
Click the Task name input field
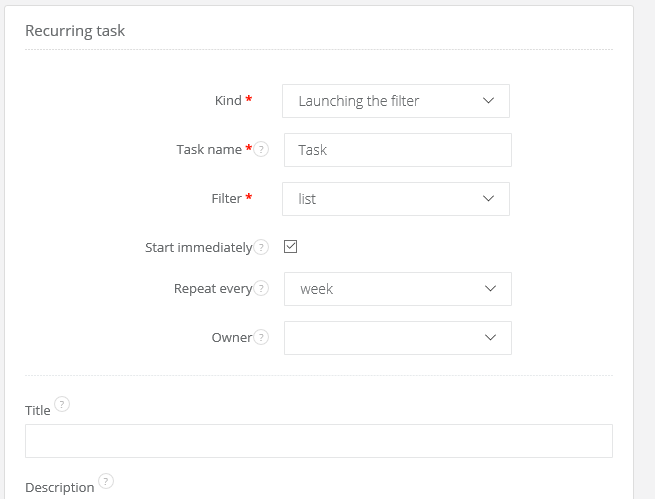point(397,150)
